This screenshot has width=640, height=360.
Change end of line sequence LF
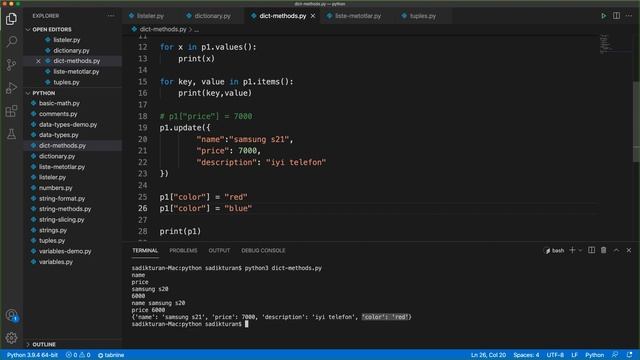(x=574, y=355)
